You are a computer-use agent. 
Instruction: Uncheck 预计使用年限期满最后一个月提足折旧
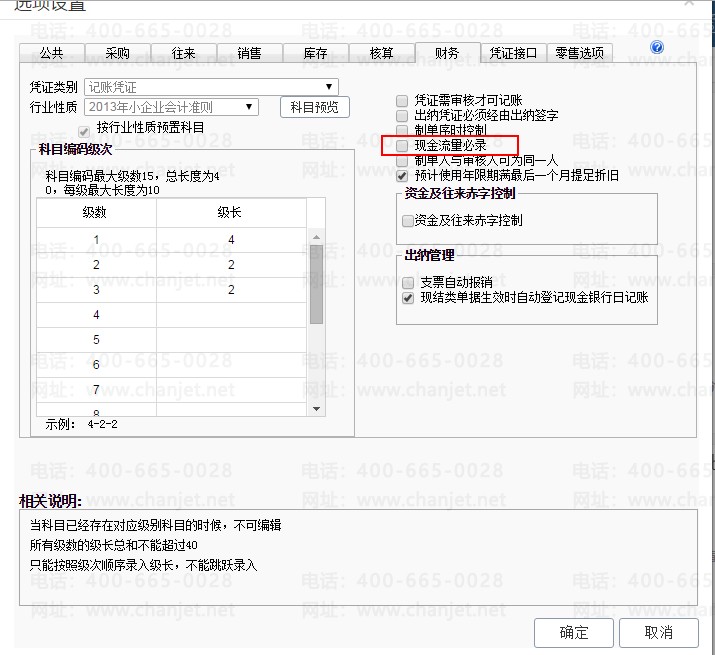(x=402, y=176)
